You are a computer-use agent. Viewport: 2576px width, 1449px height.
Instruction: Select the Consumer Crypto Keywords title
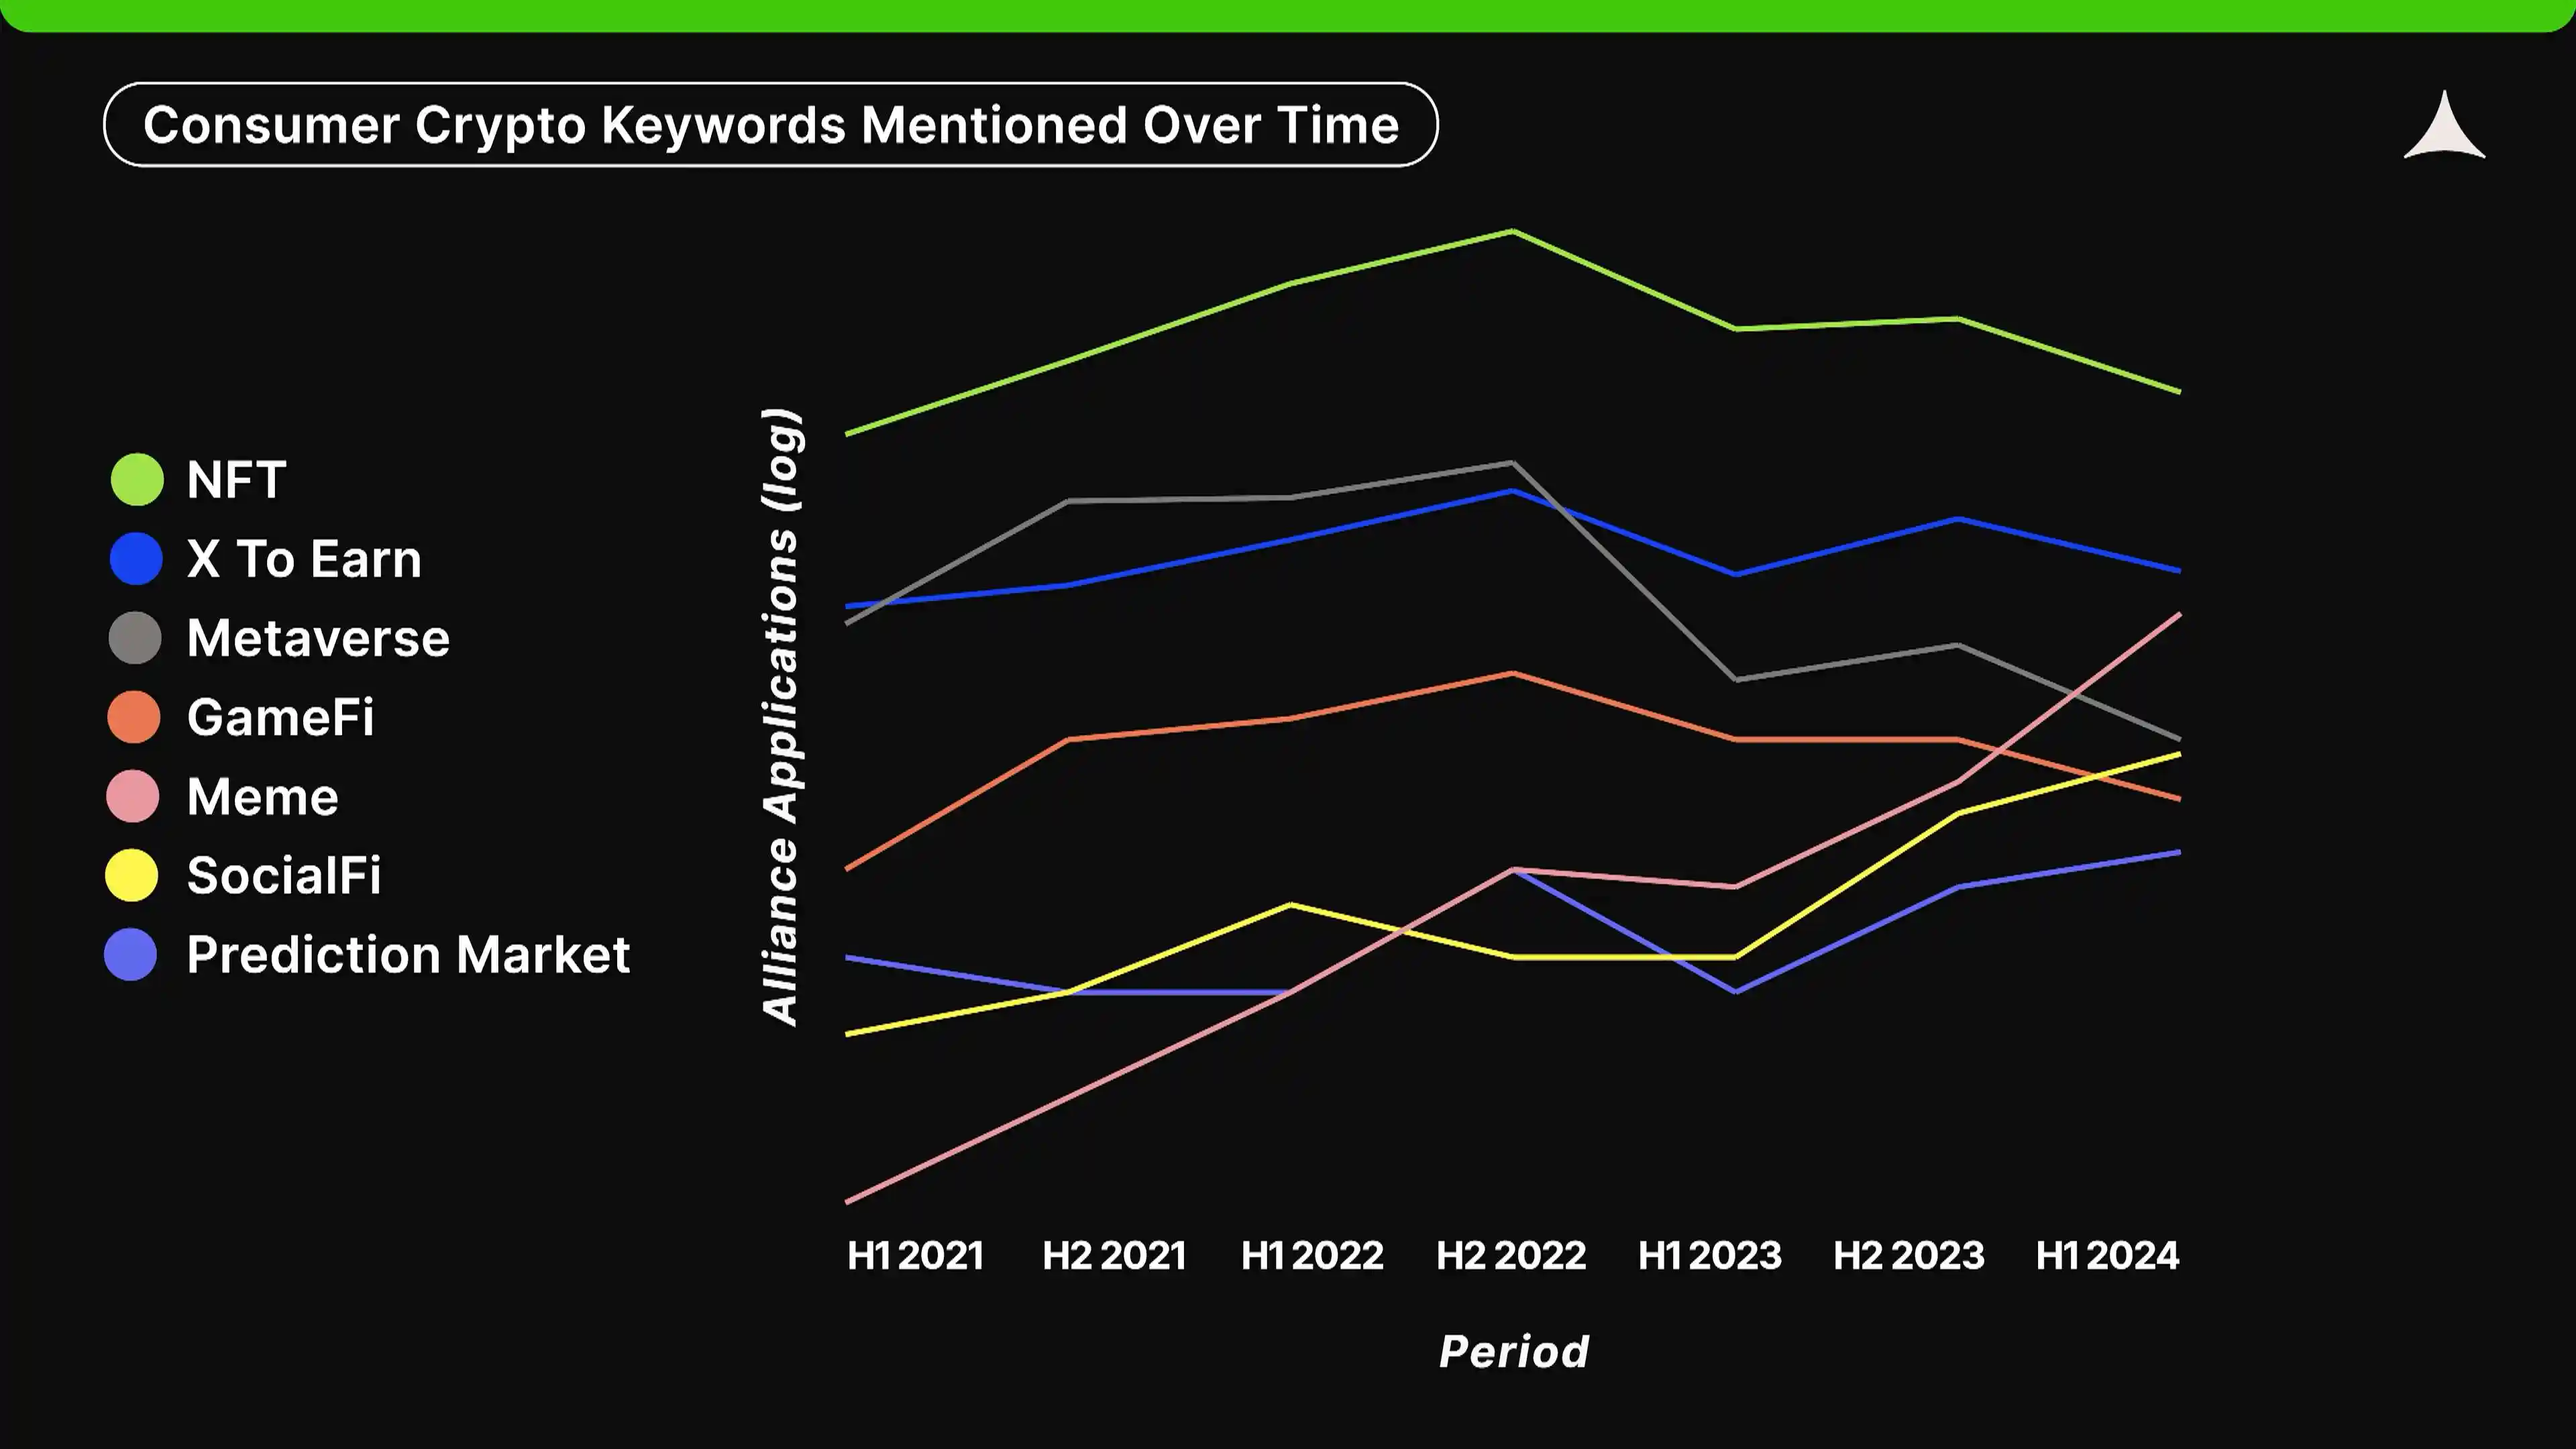771,124
